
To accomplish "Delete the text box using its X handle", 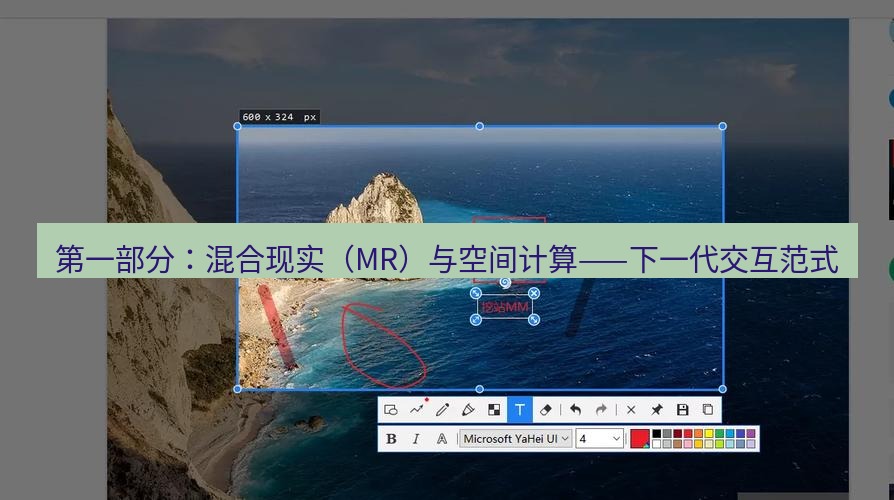I will pos(534,293).
